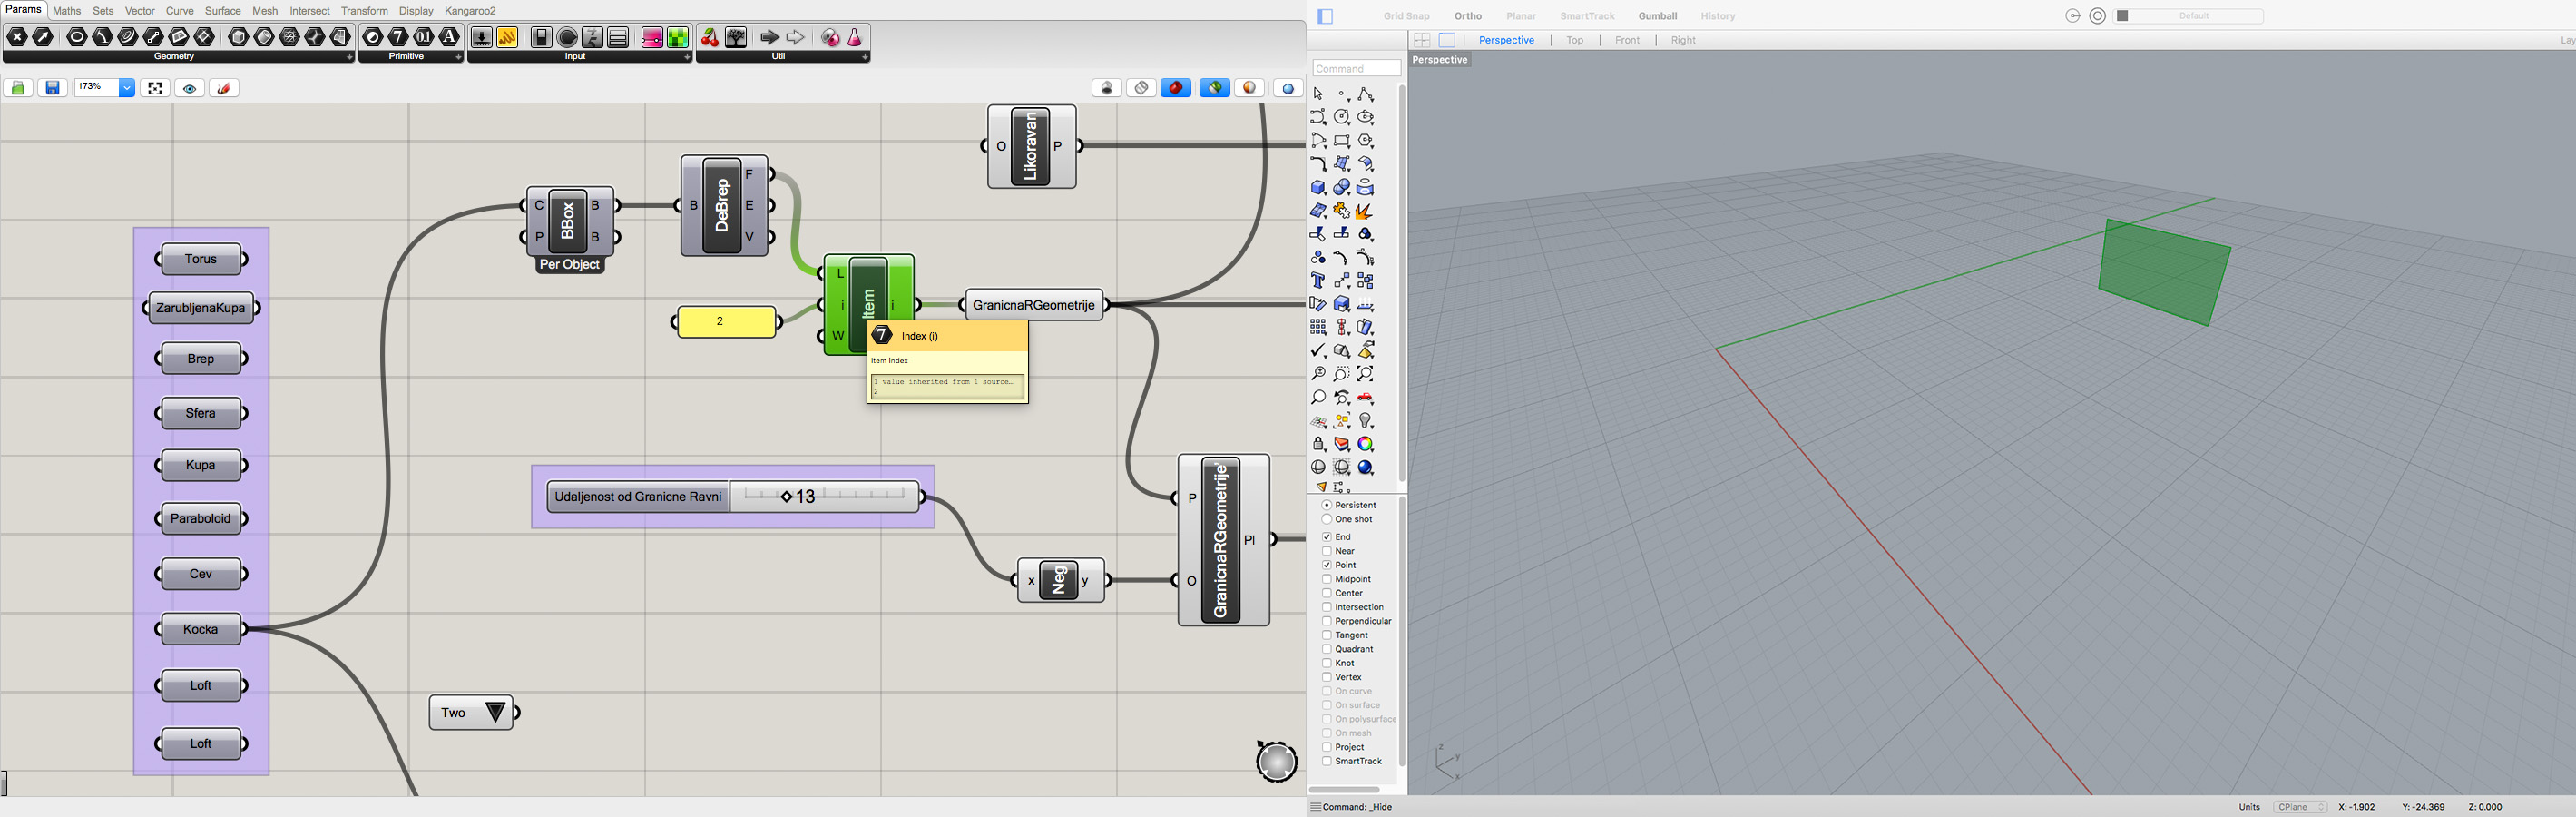Open the Default layer dropdown in Rhino

(2188, 16)
